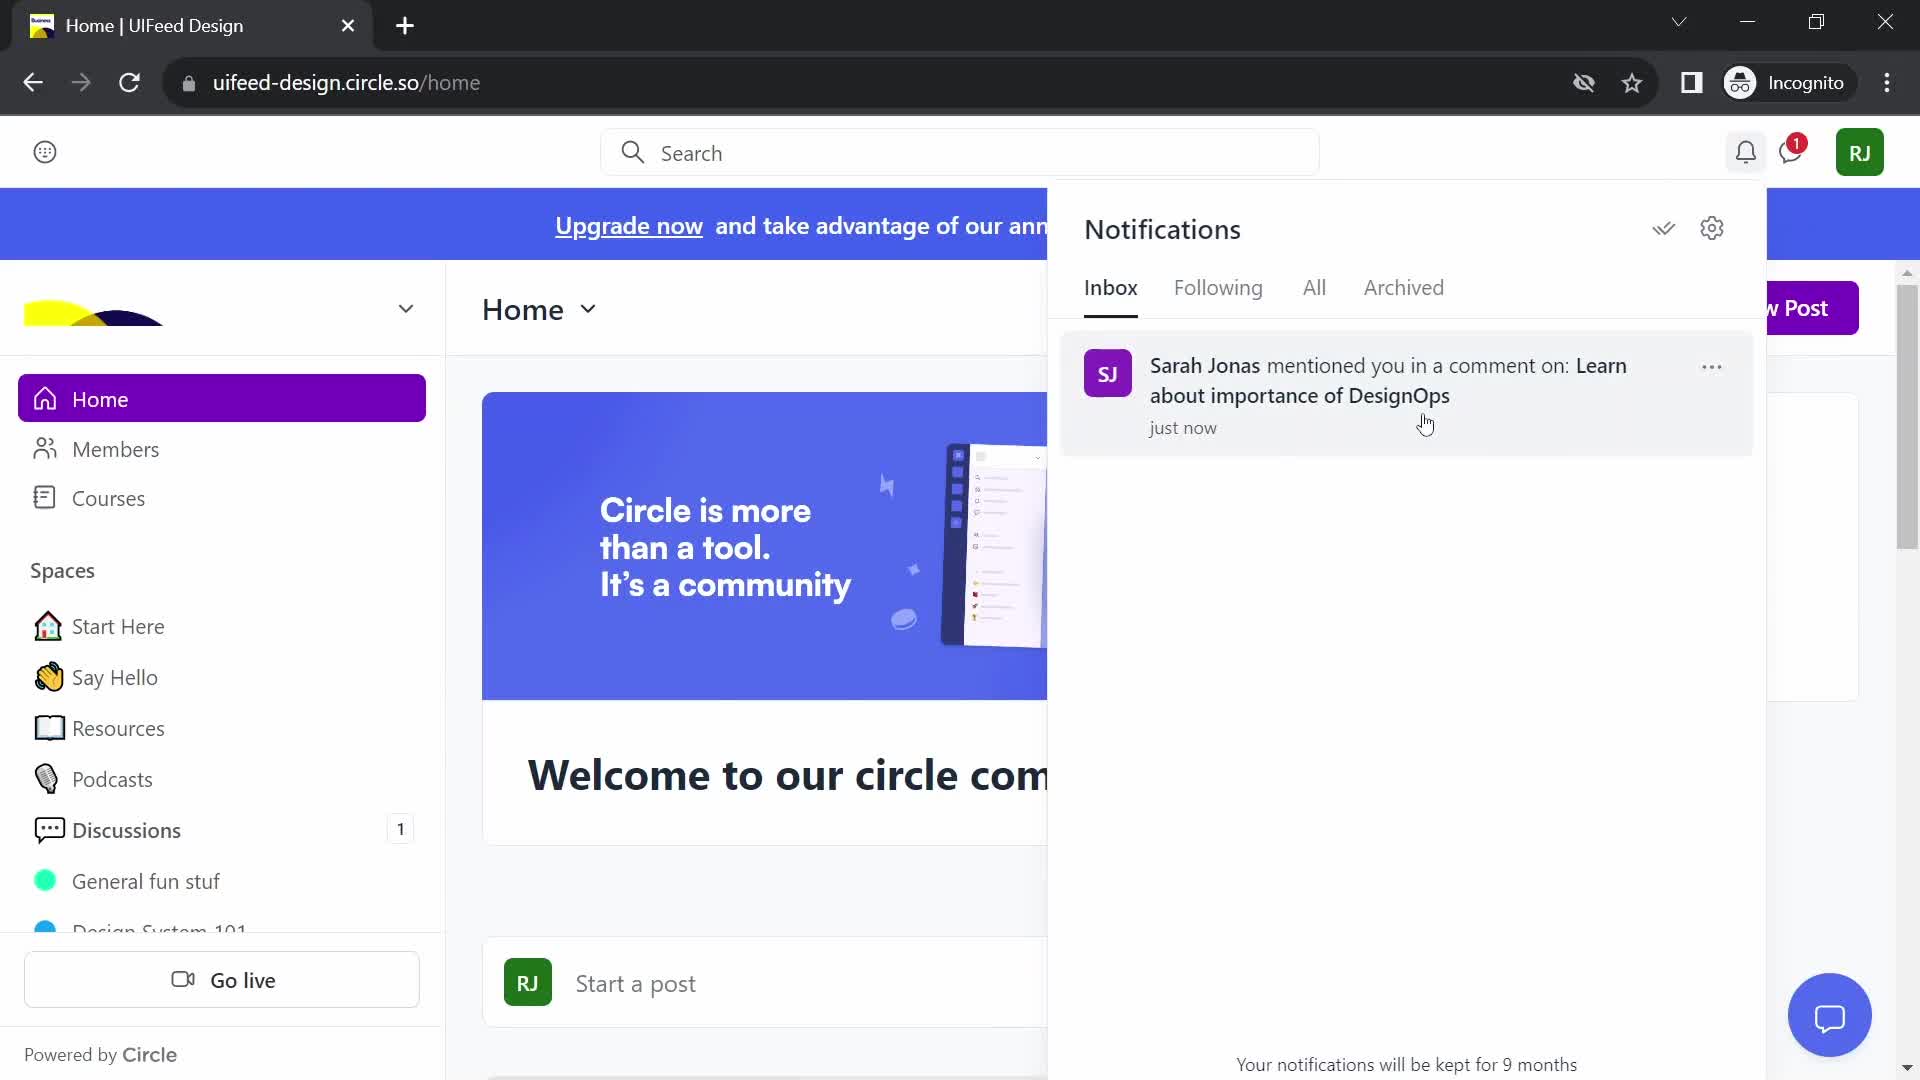Screen dimensions: 1920x1080
Task: Click the Courses sidebar icon
Action: 45,498
